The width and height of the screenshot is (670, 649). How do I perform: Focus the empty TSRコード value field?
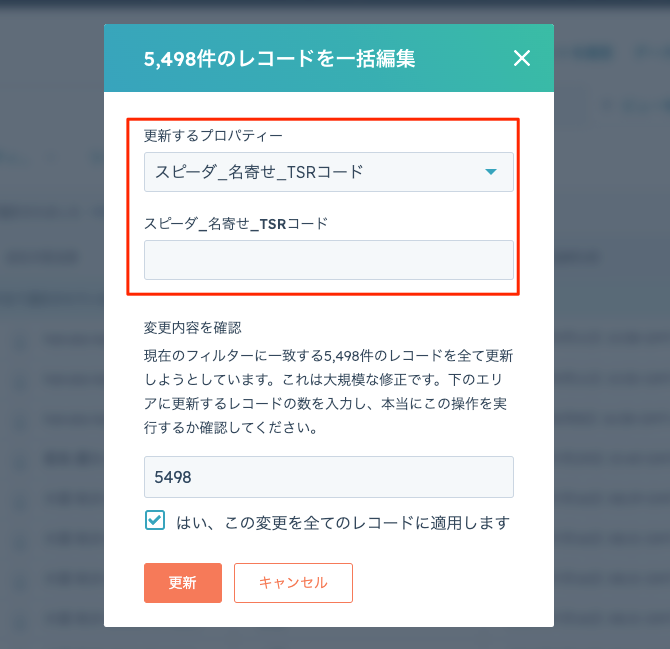[x=328, y=260]
